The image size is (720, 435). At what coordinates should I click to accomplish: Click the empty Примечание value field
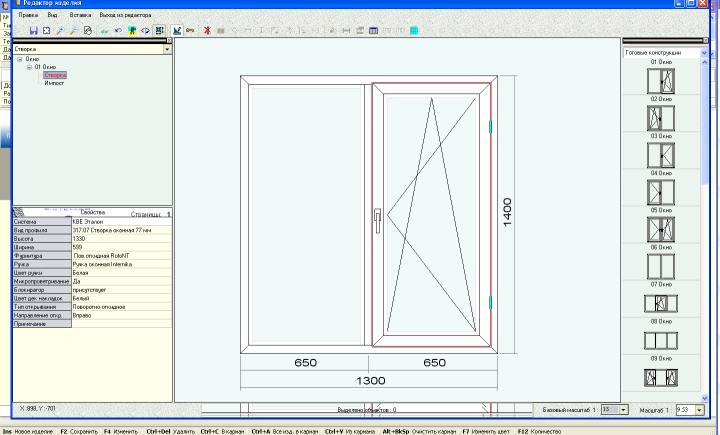tap(122, 324)
